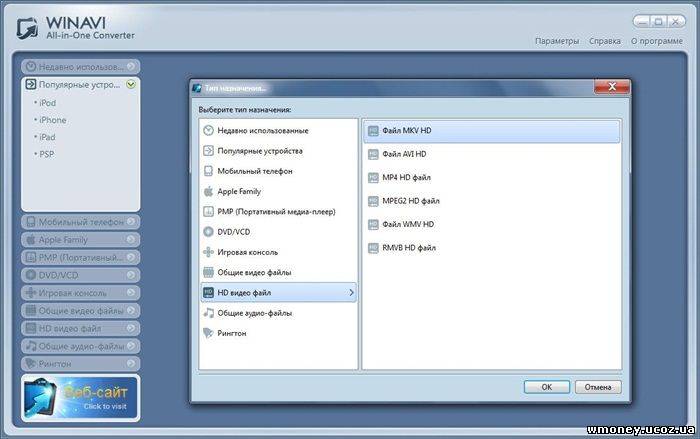
Task: Collapse Популярные устро... section with green chevron
Action: coord(131,84)
